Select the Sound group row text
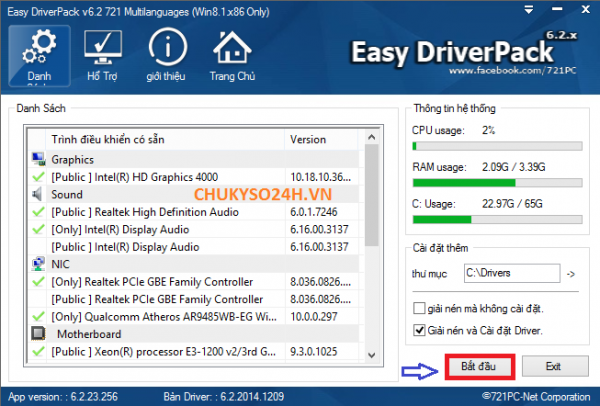The image size is (600, 406). pyautogui.click(x=67, y=194)
